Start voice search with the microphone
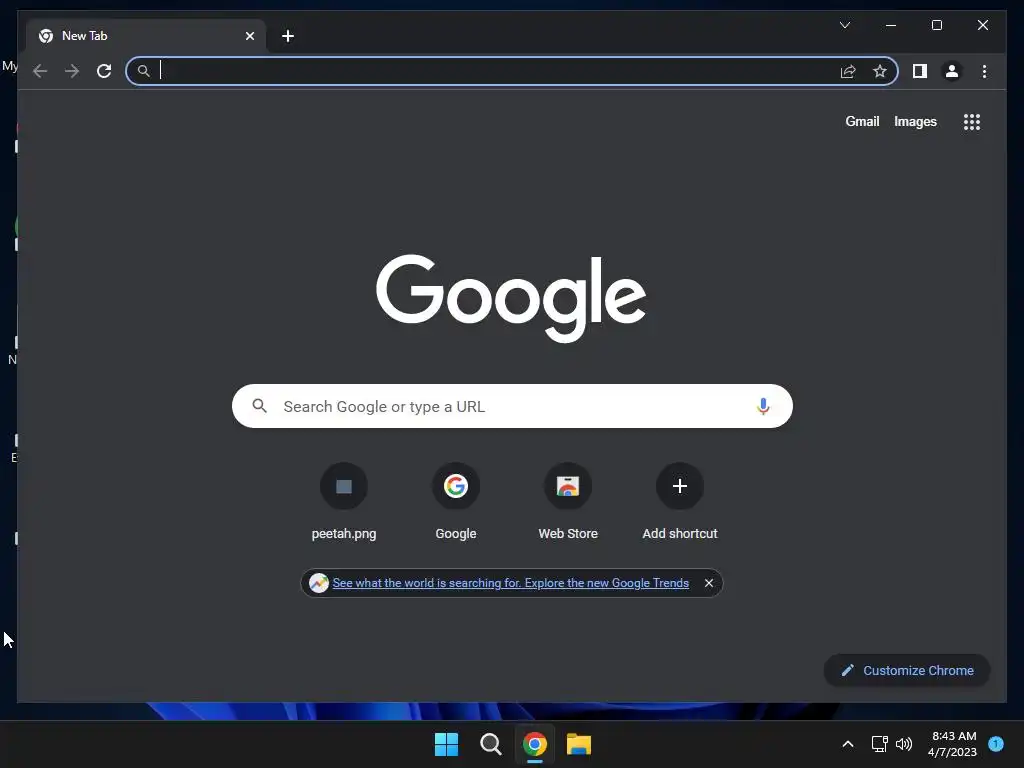 point(763,406)
